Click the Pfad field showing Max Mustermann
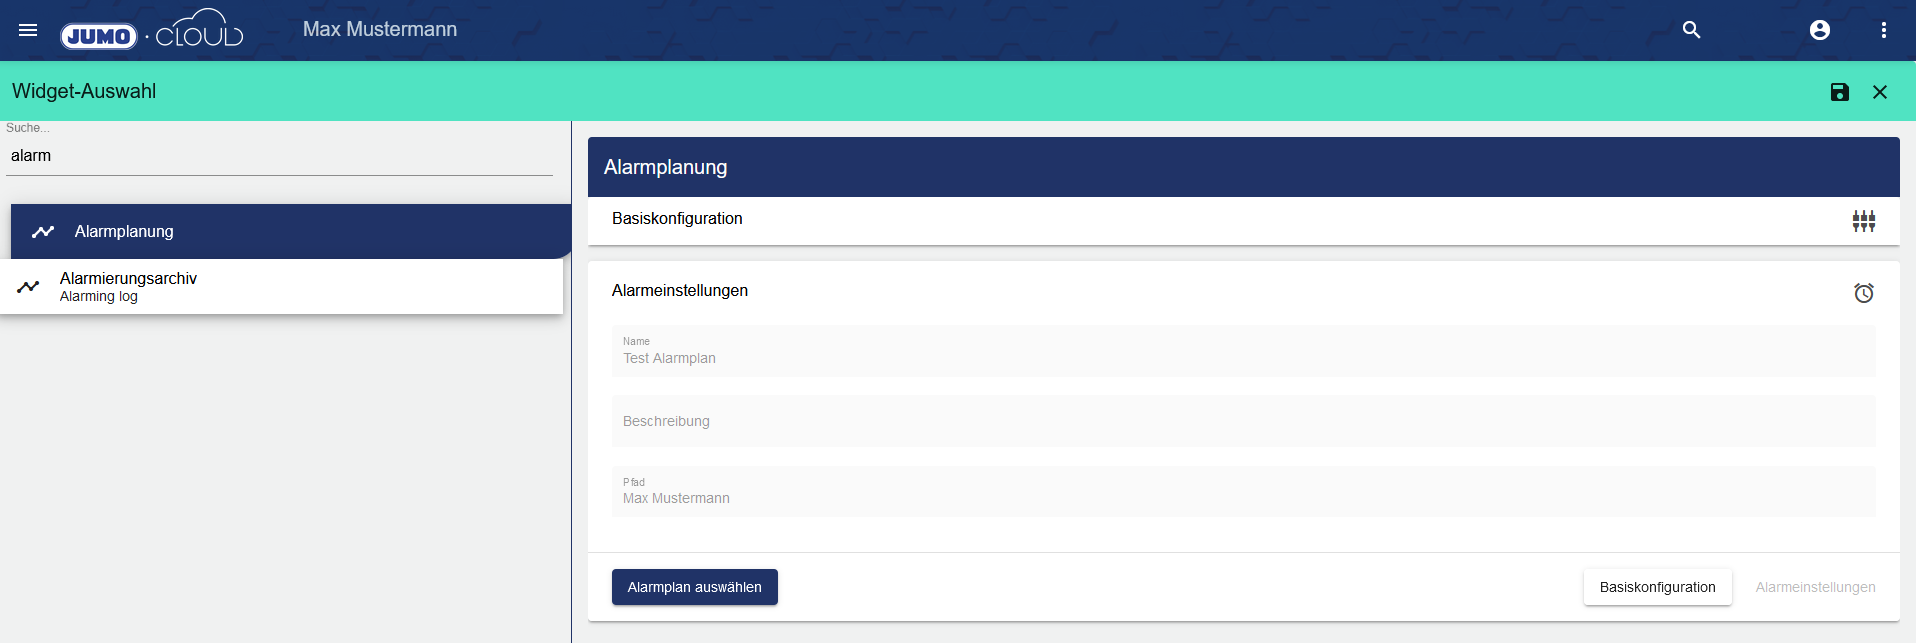 [1242, 492]
